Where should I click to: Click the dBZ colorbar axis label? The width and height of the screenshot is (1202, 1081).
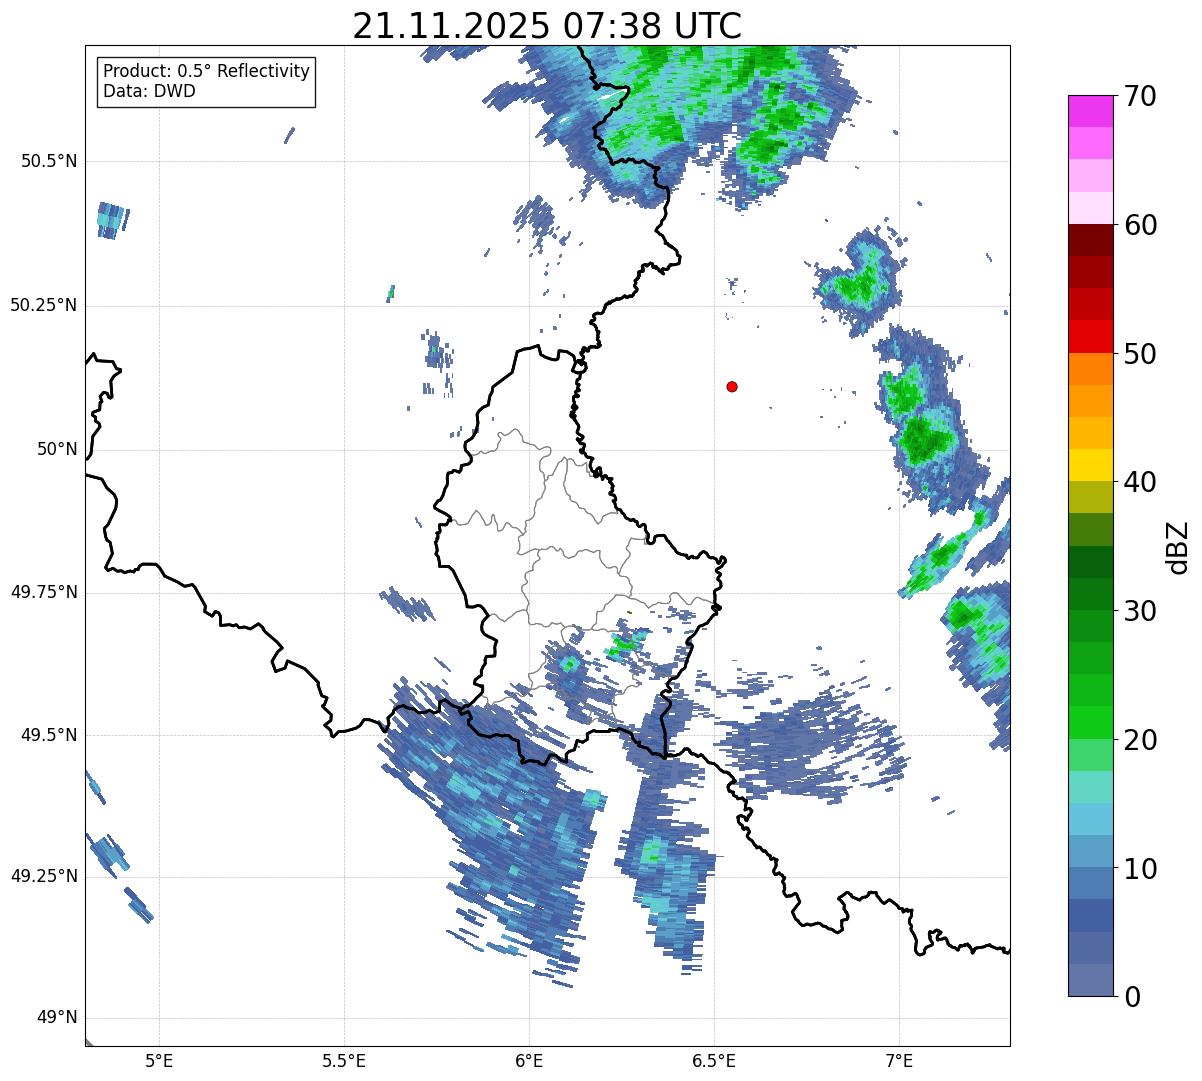click(x=1178, y=547)
